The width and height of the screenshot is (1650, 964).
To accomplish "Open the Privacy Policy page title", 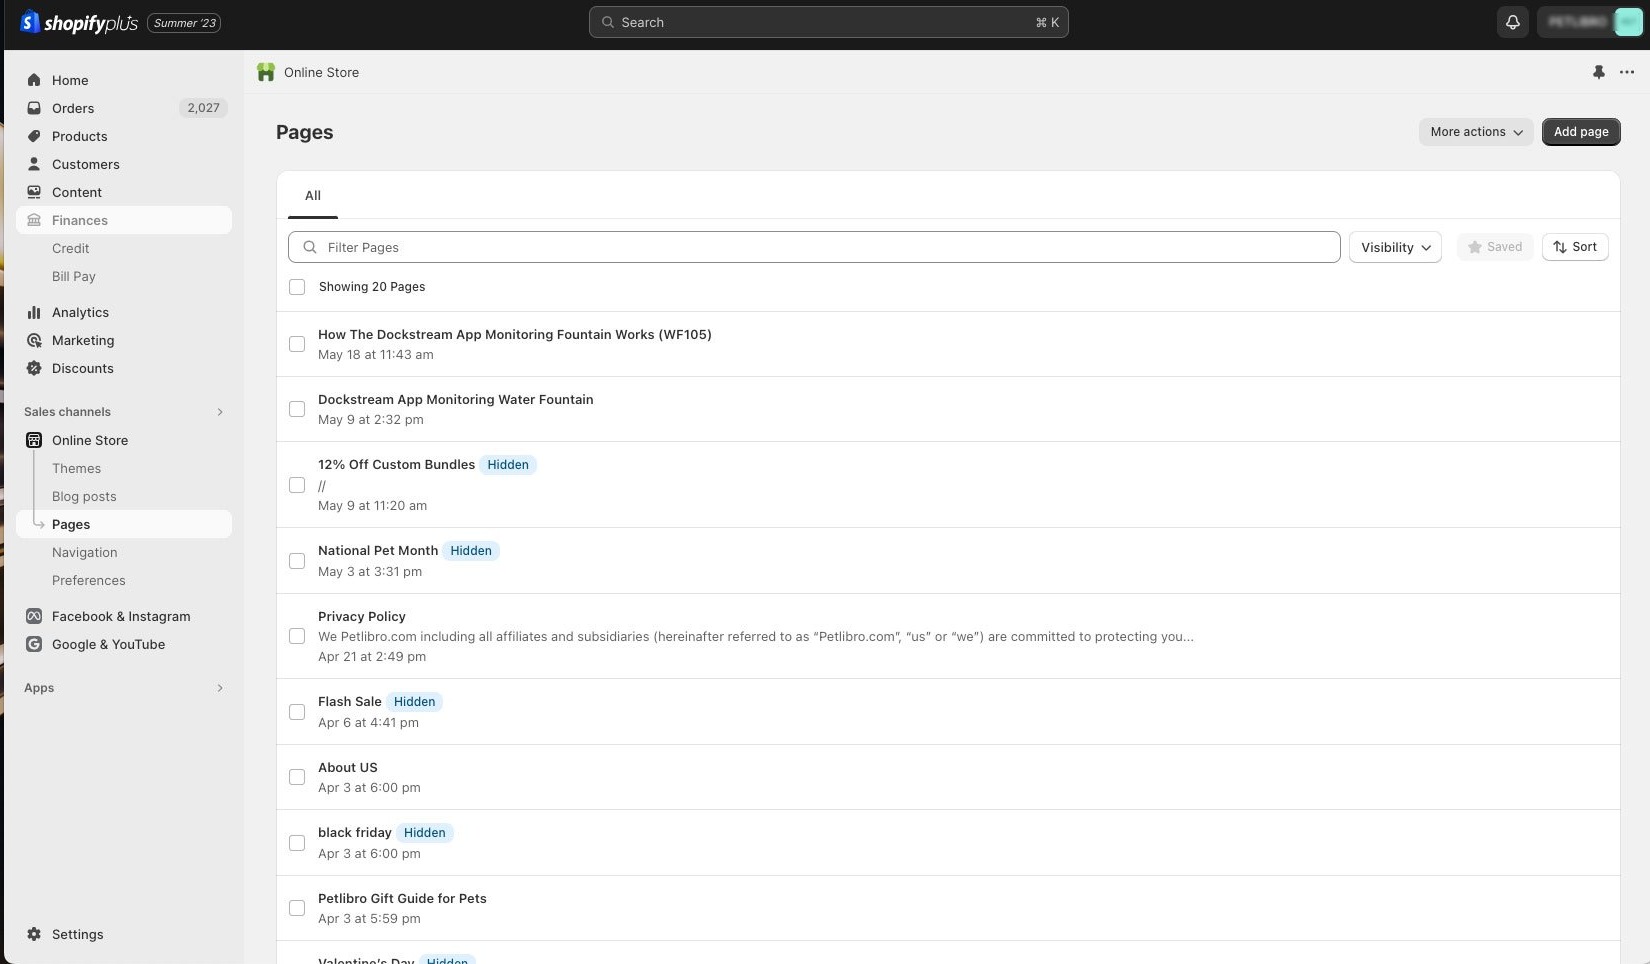I will 362,617.
